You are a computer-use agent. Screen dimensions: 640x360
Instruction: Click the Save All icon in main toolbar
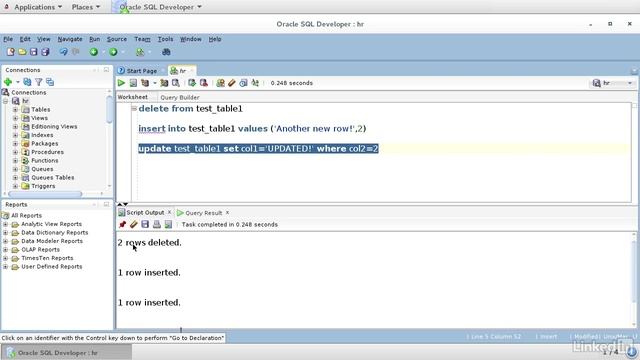(x=45, y=52)
